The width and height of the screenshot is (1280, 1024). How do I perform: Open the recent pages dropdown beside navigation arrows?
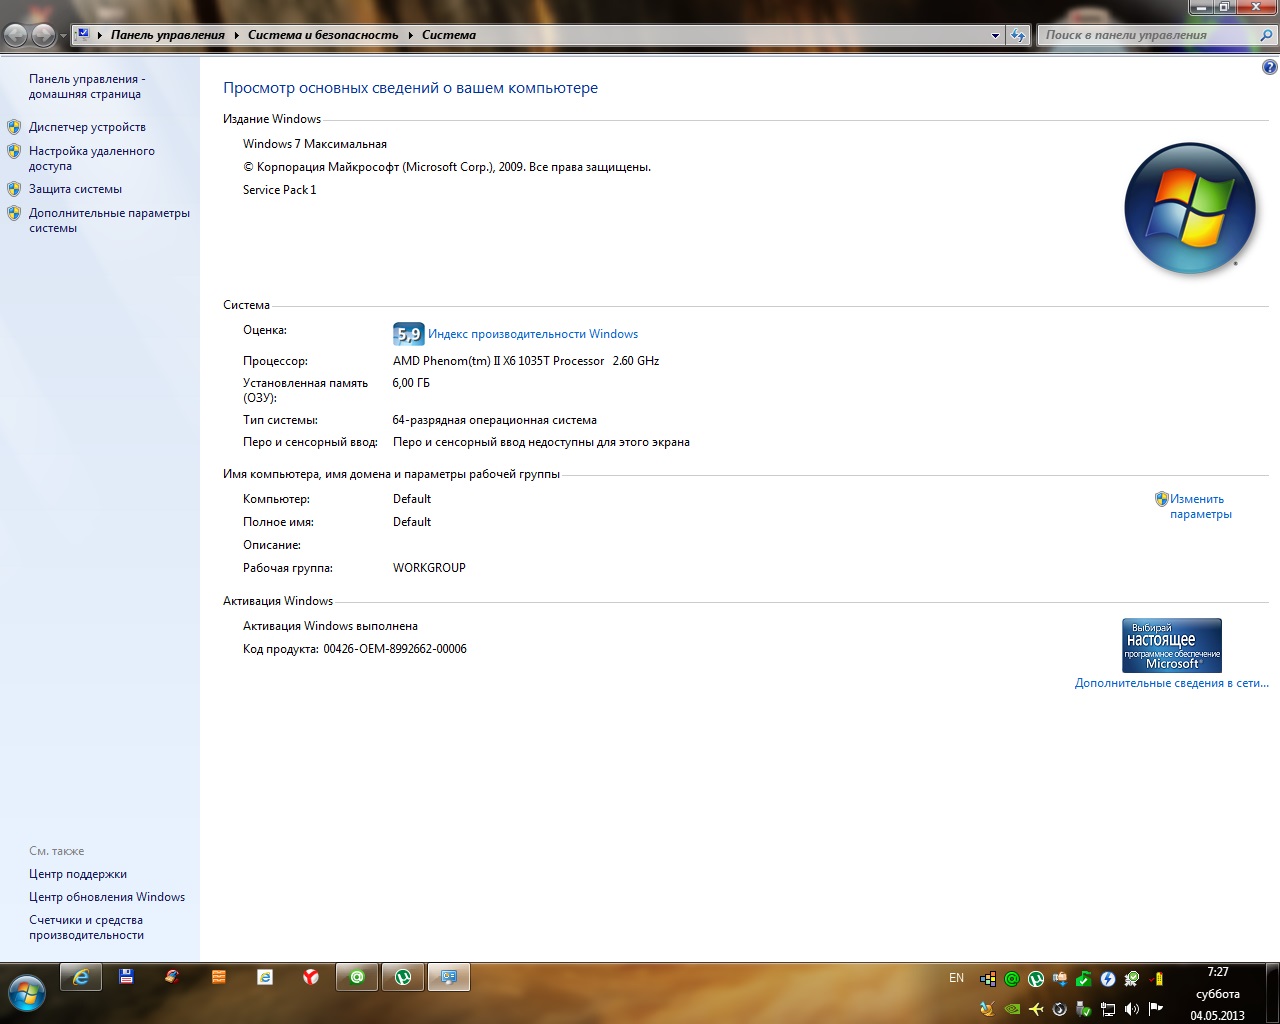[x=63, y=36]
